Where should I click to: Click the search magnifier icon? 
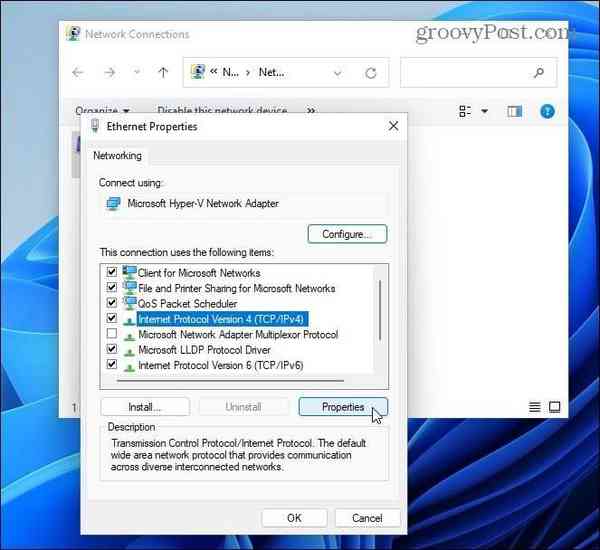[x=539, y=72]
